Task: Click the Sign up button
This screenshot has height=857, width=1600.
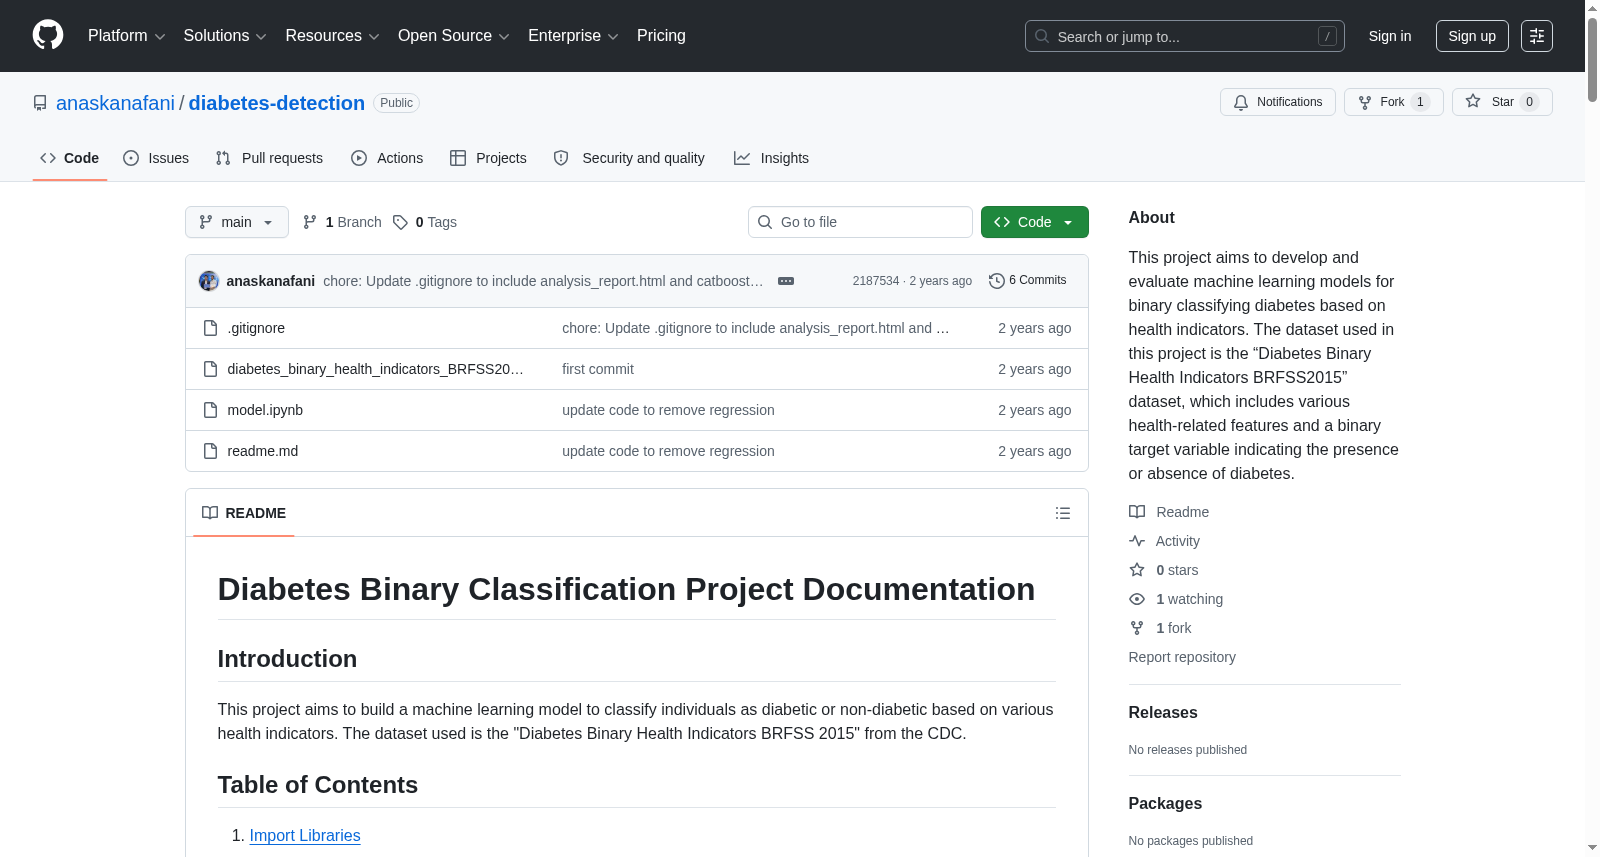Action: (x=1472, y=36)
